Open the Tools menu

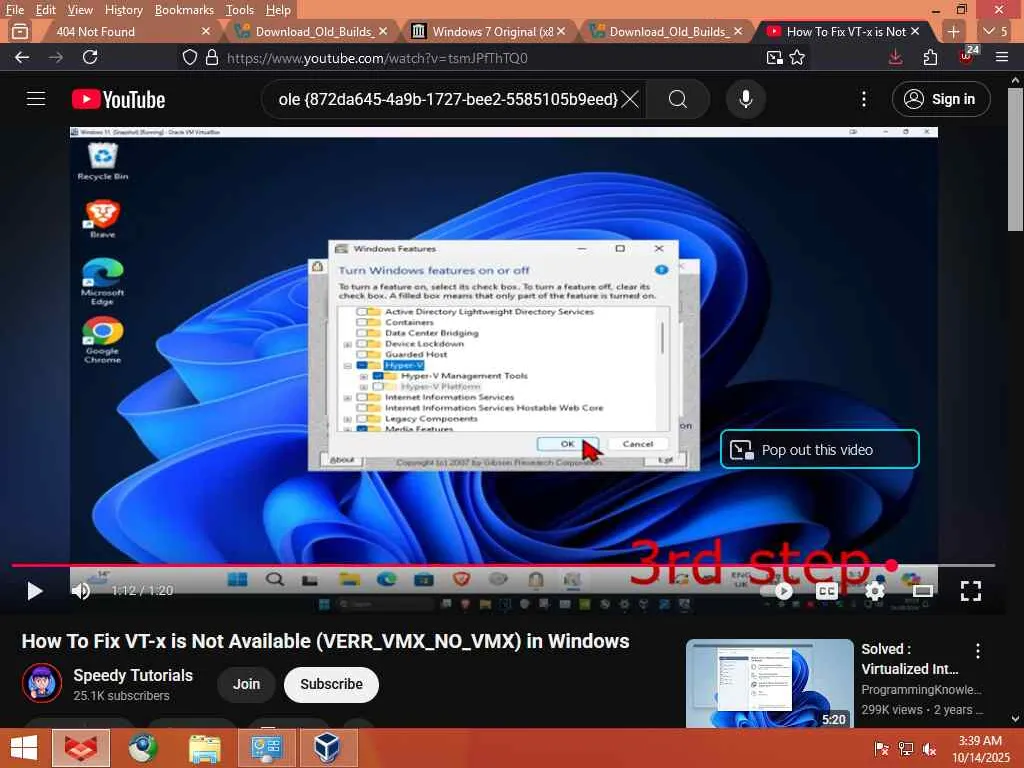[x=240, y=10]
